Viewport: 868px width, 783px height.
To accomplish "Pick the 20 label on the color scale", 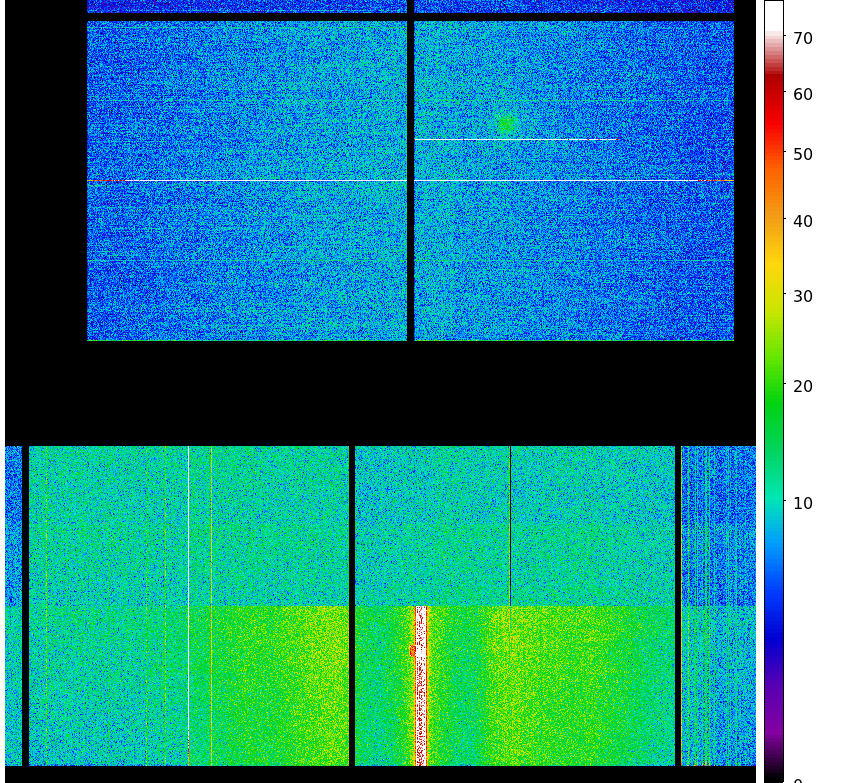I will pyautogui.click(x=802, y=387).
